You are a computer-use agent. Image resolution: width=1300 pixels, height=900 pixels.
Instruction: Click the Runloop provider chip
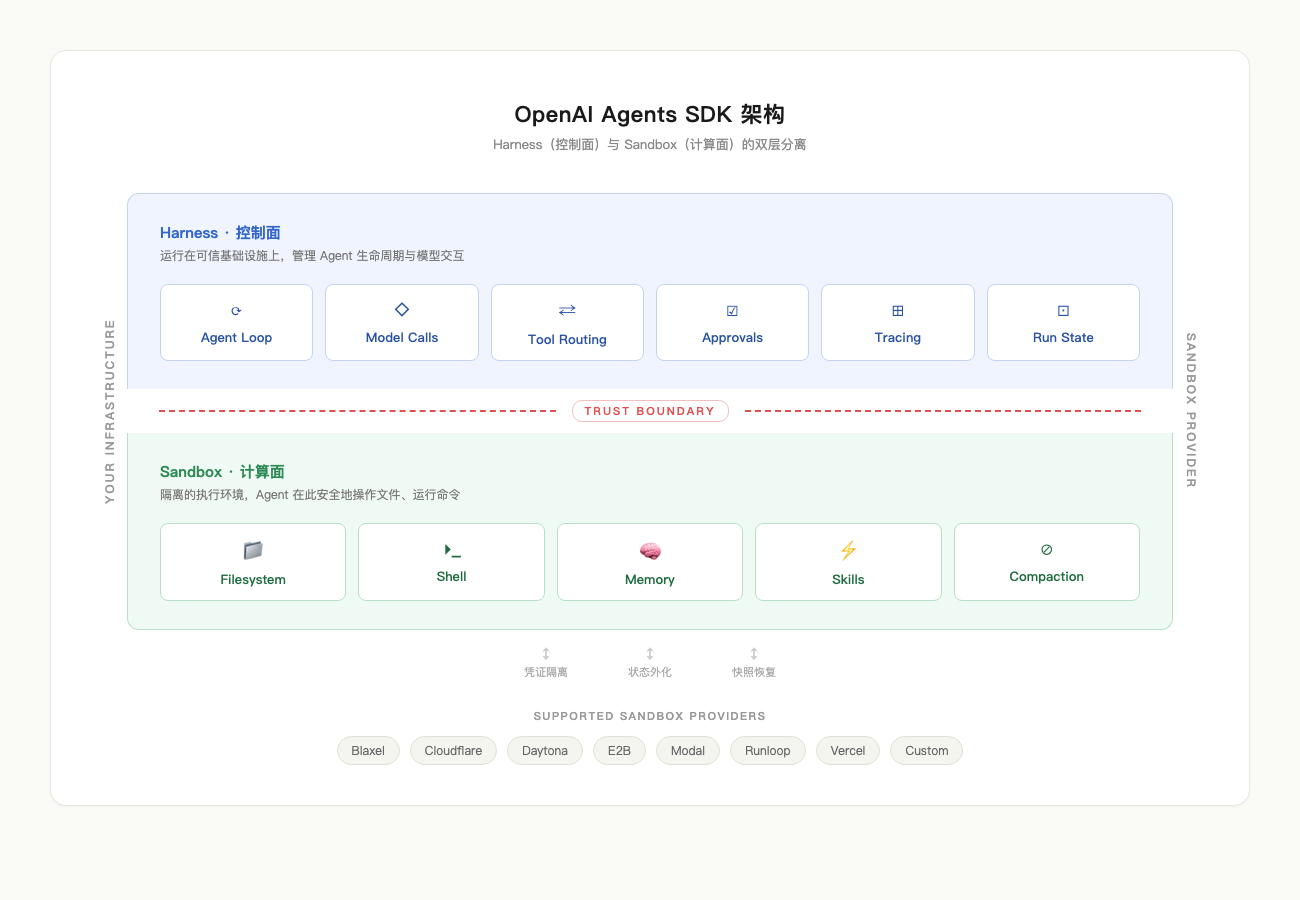pyautogui.click(x=768, y=751)
